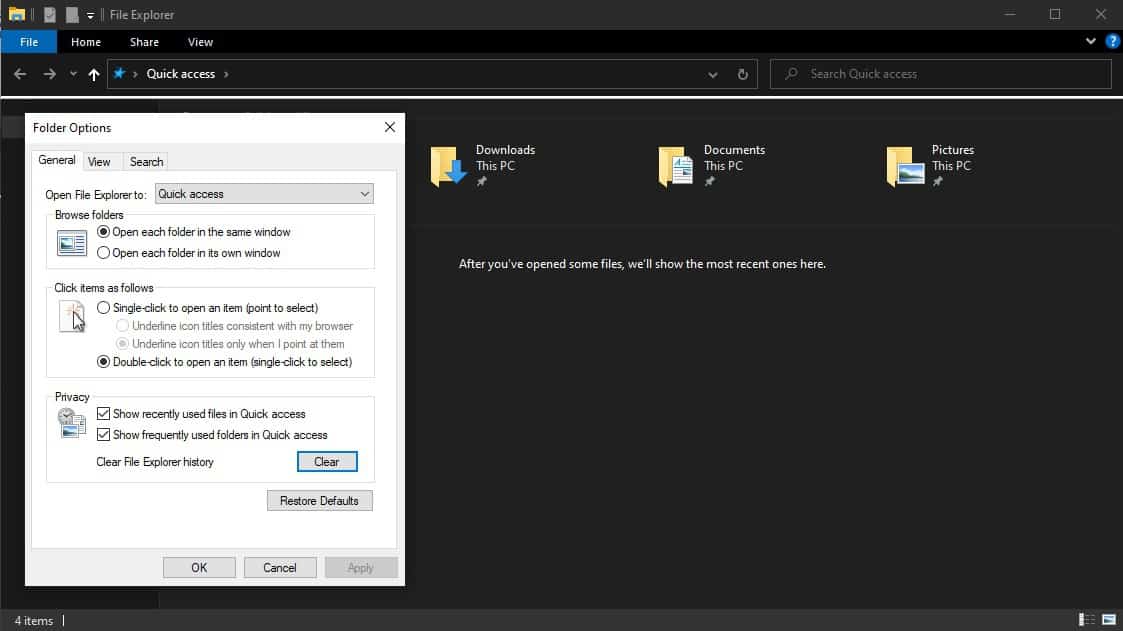Expand the address bar history dropdown
Screen dimensions: 1123x631
tap(712, 73)
